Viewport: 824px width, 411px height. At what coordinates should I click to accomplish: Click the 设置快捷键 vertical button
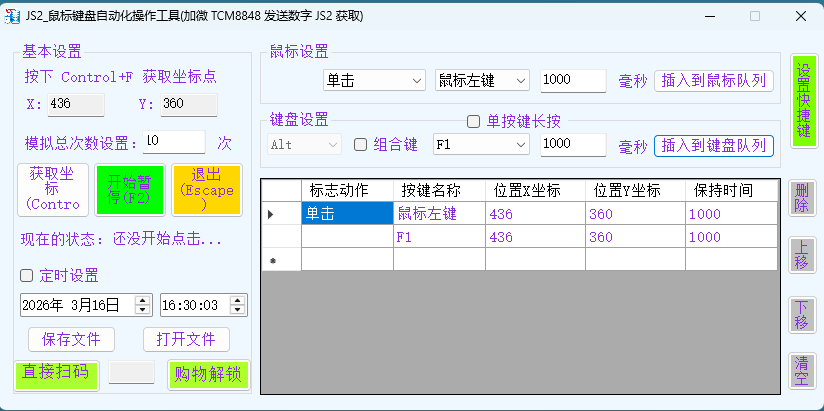[804, 101]
